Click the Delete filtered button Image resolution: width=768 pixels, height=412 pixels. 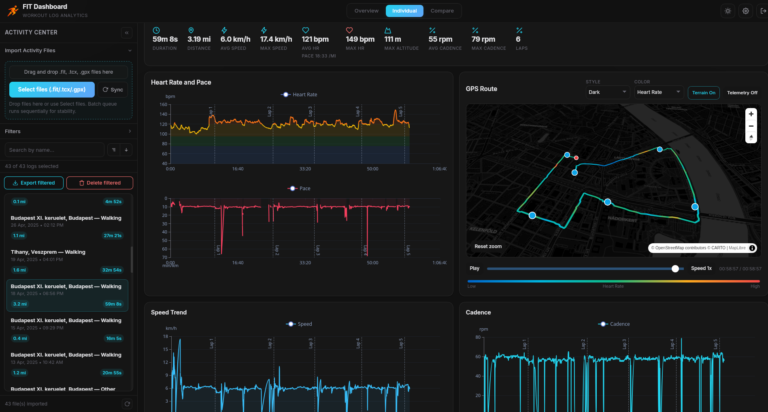pos(99,183)
